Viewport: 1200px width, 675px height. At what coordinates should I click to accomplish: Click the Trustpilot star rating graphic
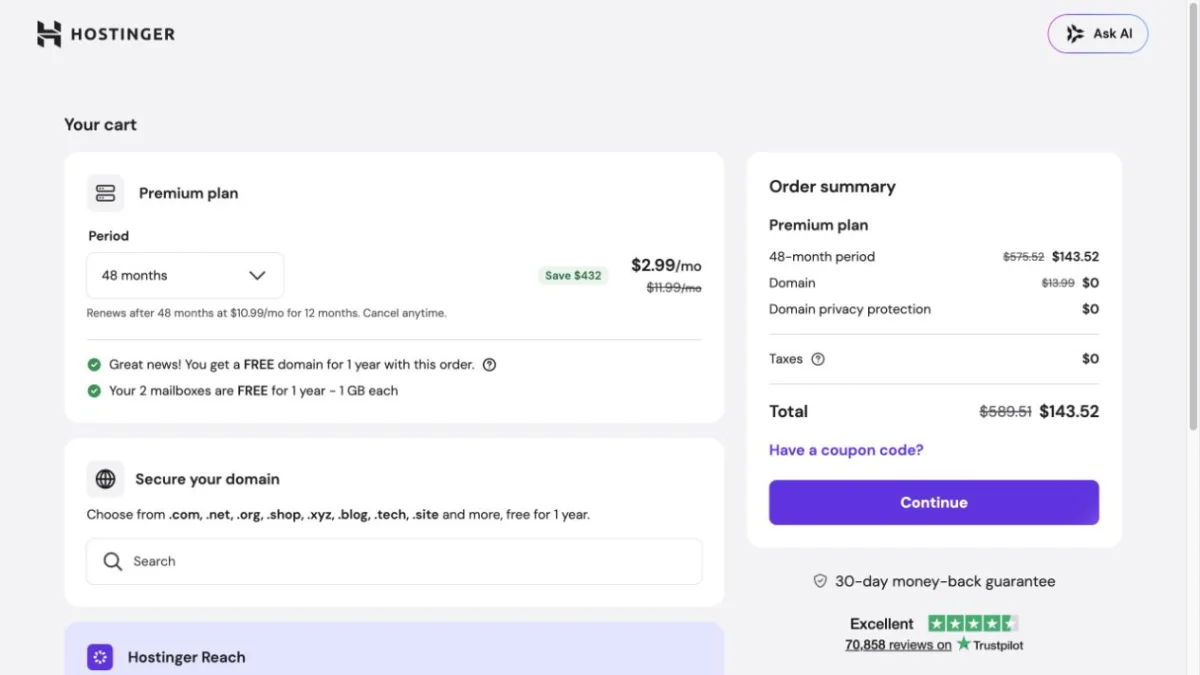point(973,623)
